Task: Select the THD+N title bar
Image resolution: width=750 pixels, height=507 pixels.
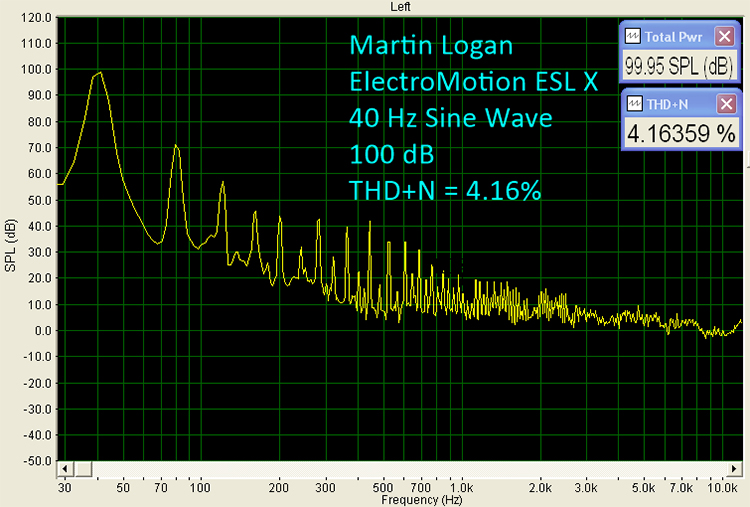Action: (x=670, y=104)
